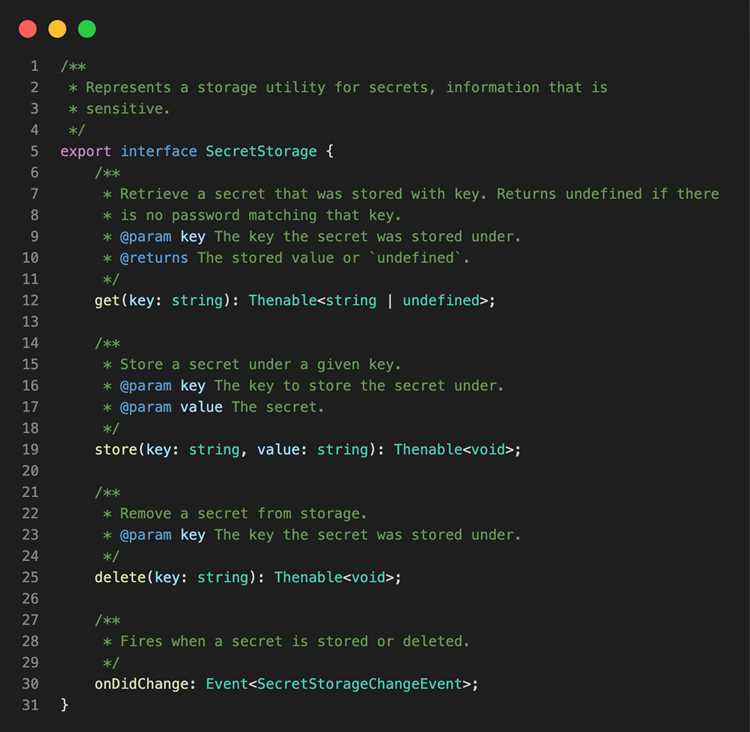Click the yellow minimize dot
This screenshot has height=732, width=750.
(x=57, y=29)
